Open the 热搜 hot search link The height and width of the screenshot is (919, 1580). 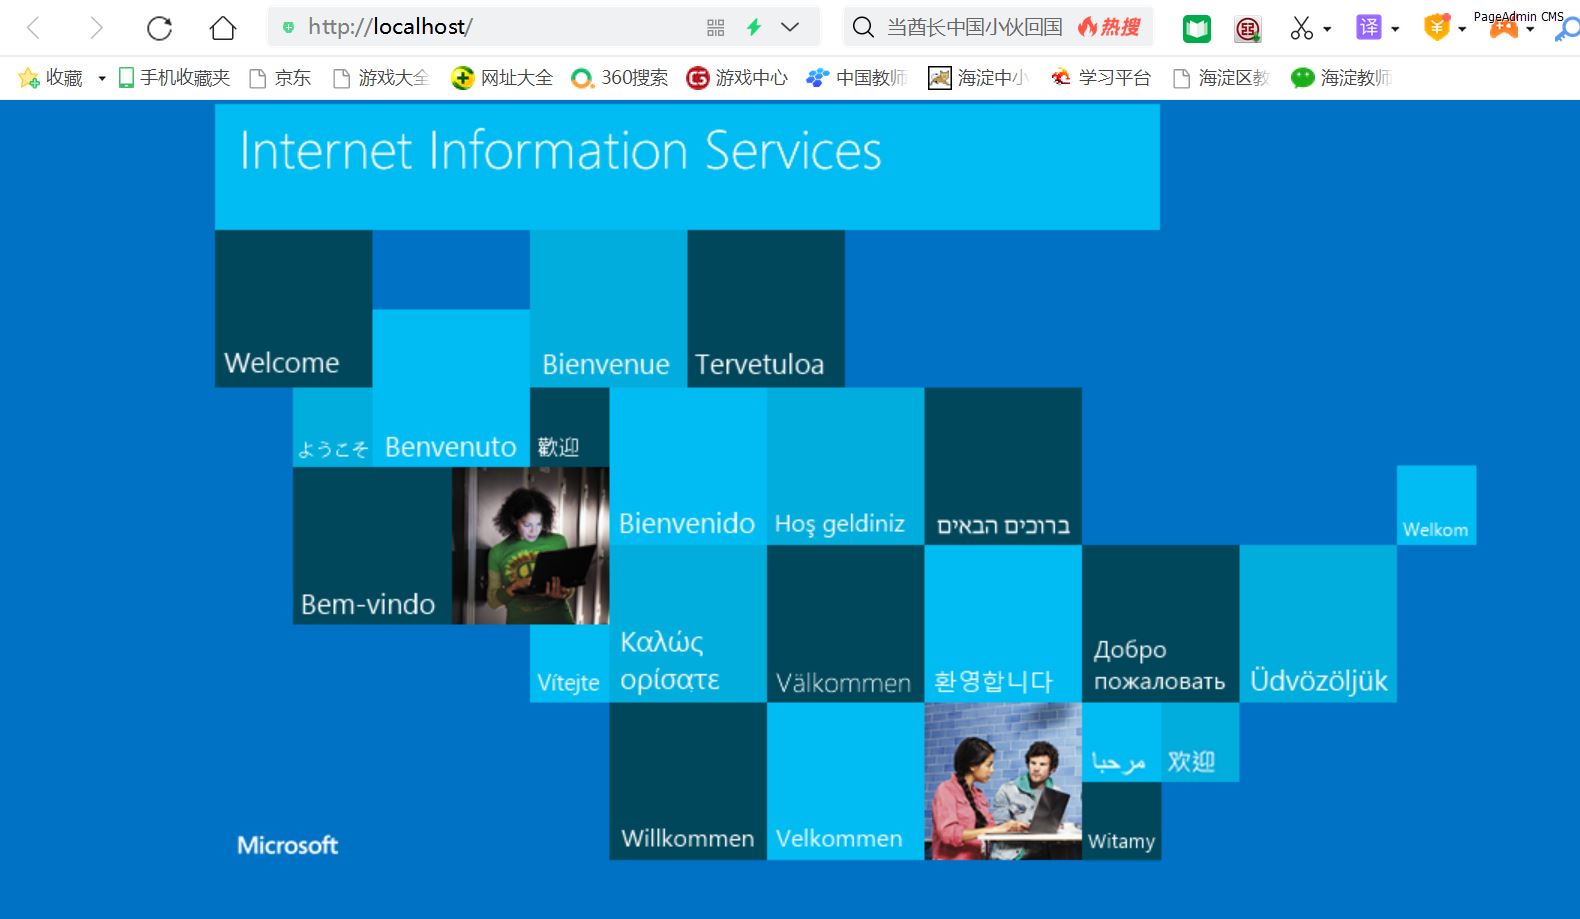[x=1109, y=27]
